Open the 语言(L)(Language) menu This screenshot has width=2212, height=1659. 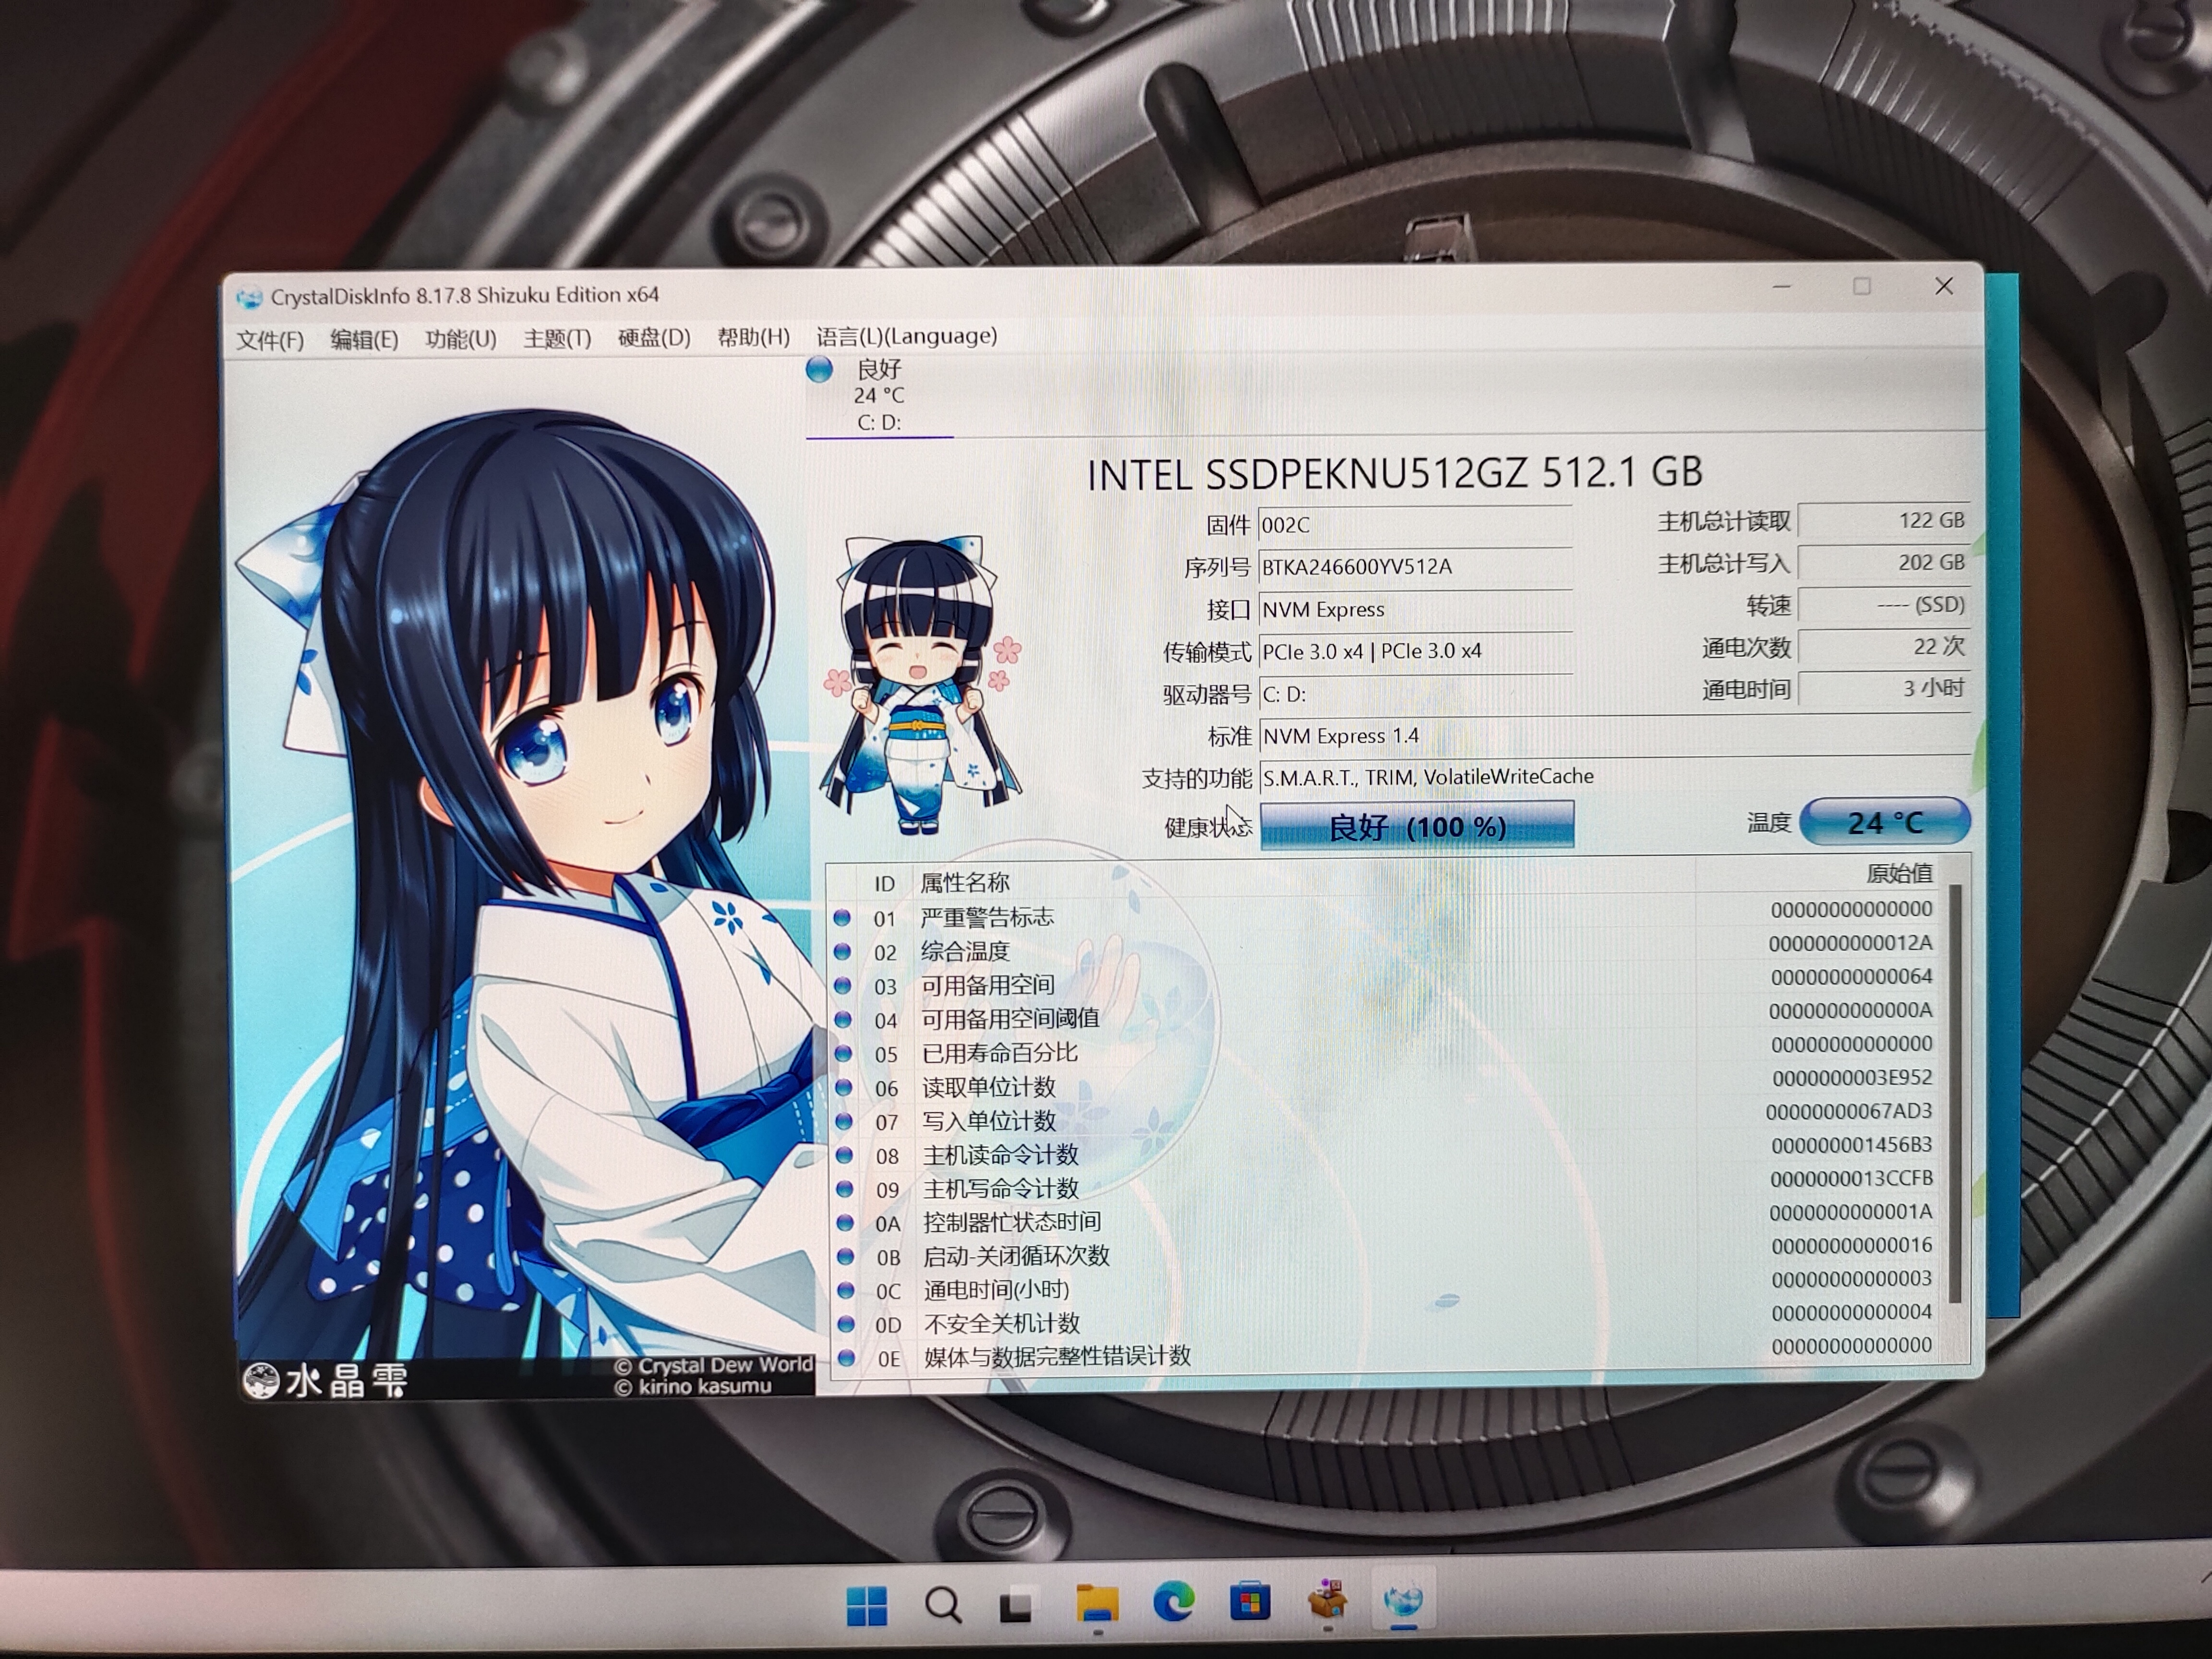(906, 336)
